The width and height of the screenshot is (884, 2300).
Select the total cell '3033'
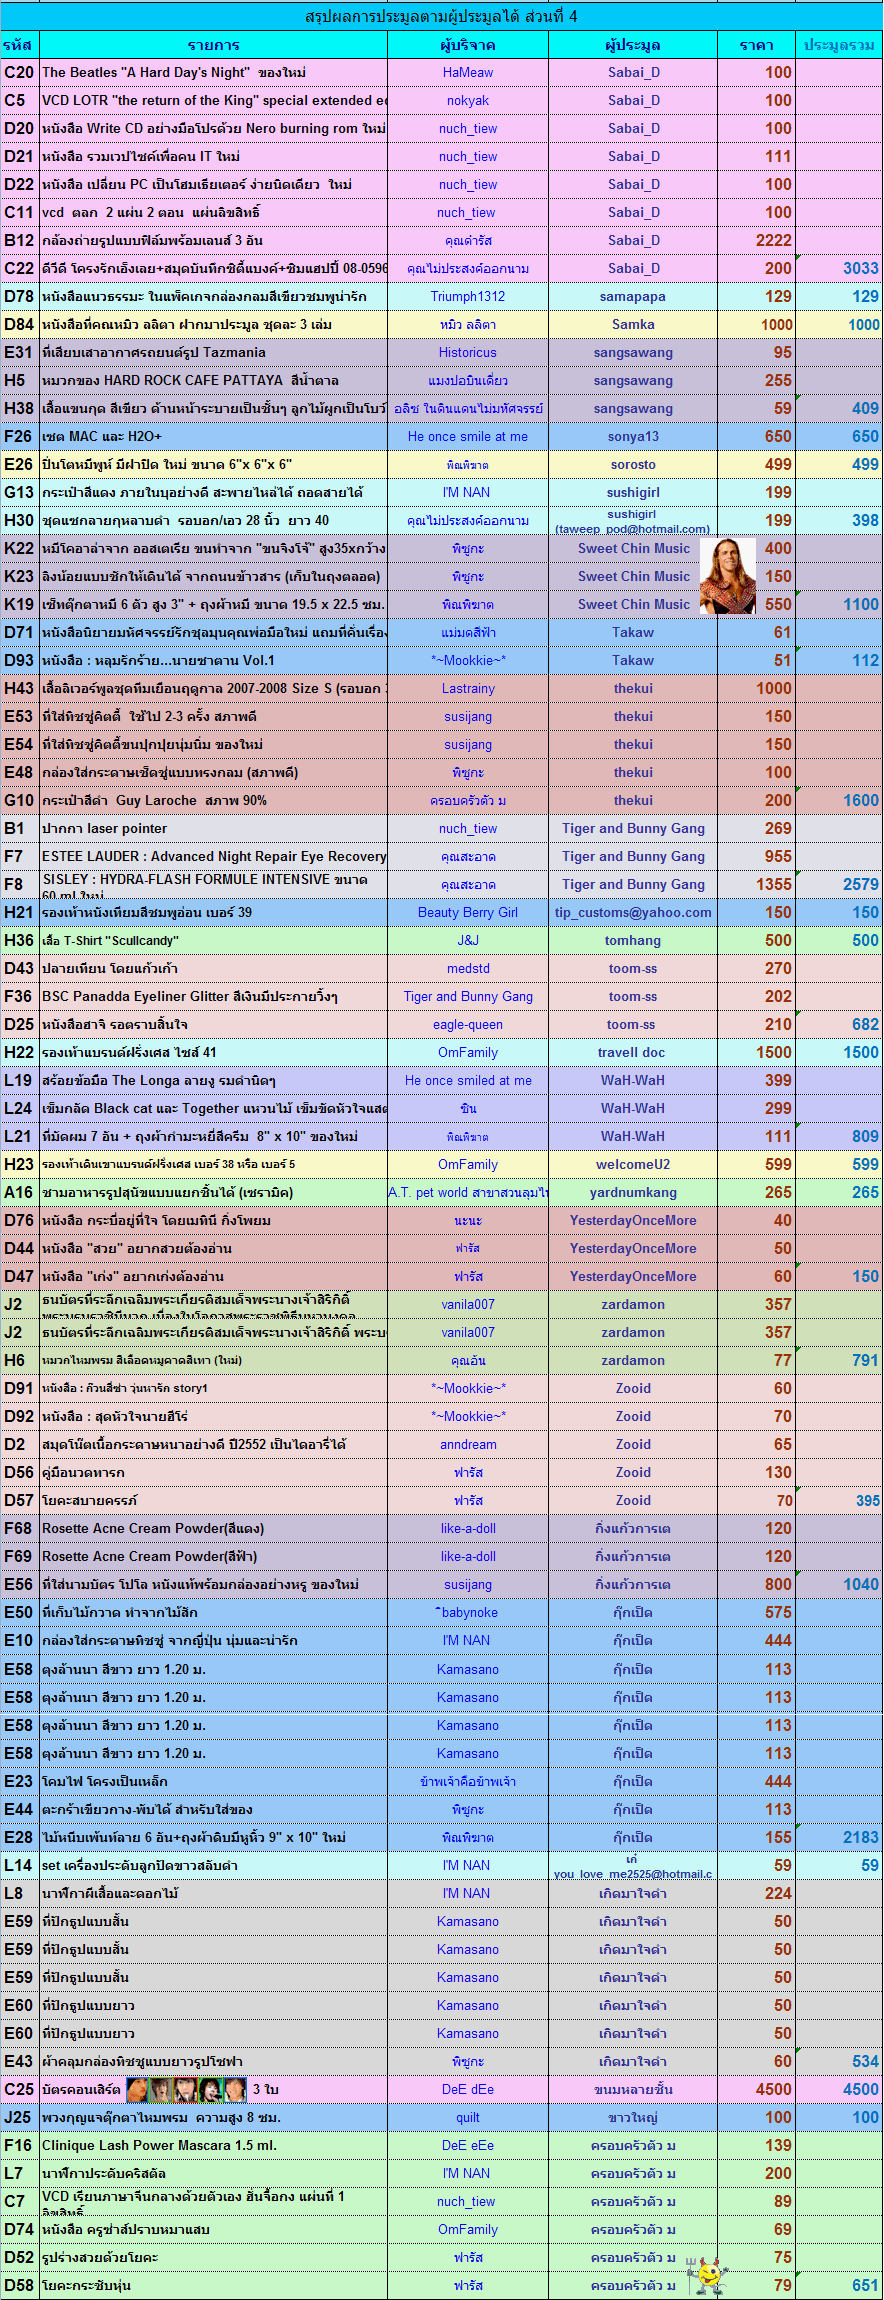tap(839, 268)
